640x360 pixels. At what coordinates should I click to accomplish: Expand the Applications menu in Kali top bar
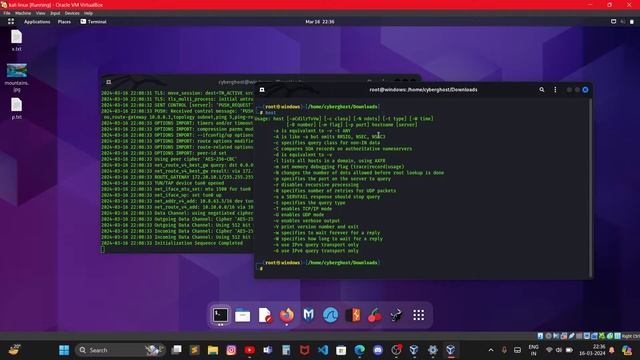coord(37,22)
